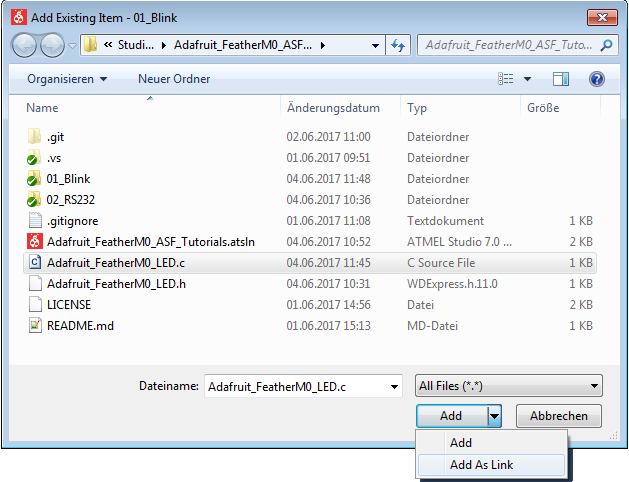Select the LICENSE file icon
629x482 pixels.
(35, 304)
